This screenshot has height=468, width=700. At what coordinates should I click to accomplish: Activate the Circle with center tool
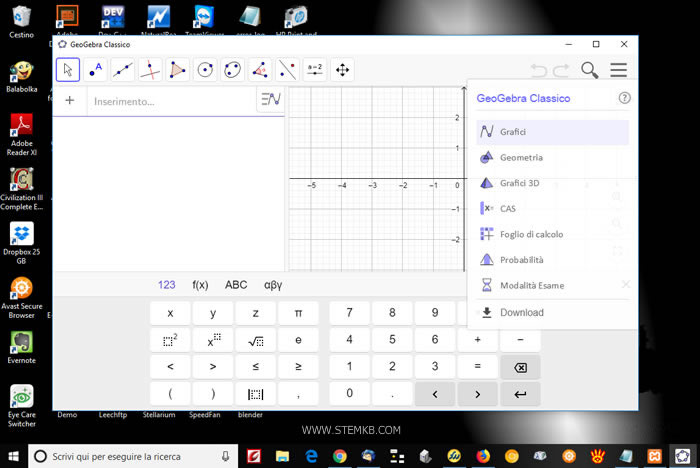[x=205, y=70]
